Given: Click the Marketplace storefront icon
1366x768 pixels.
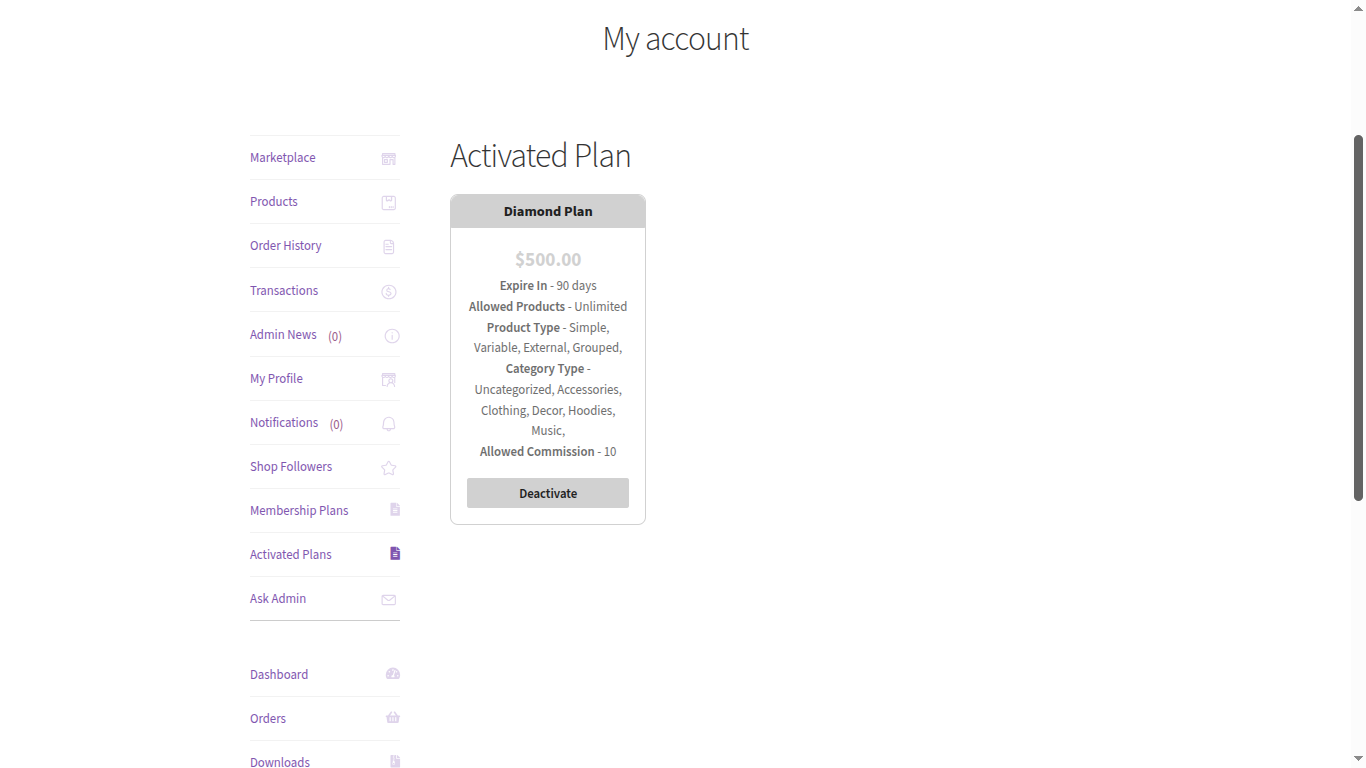Looking at the screenshot, I should point(388,158).
